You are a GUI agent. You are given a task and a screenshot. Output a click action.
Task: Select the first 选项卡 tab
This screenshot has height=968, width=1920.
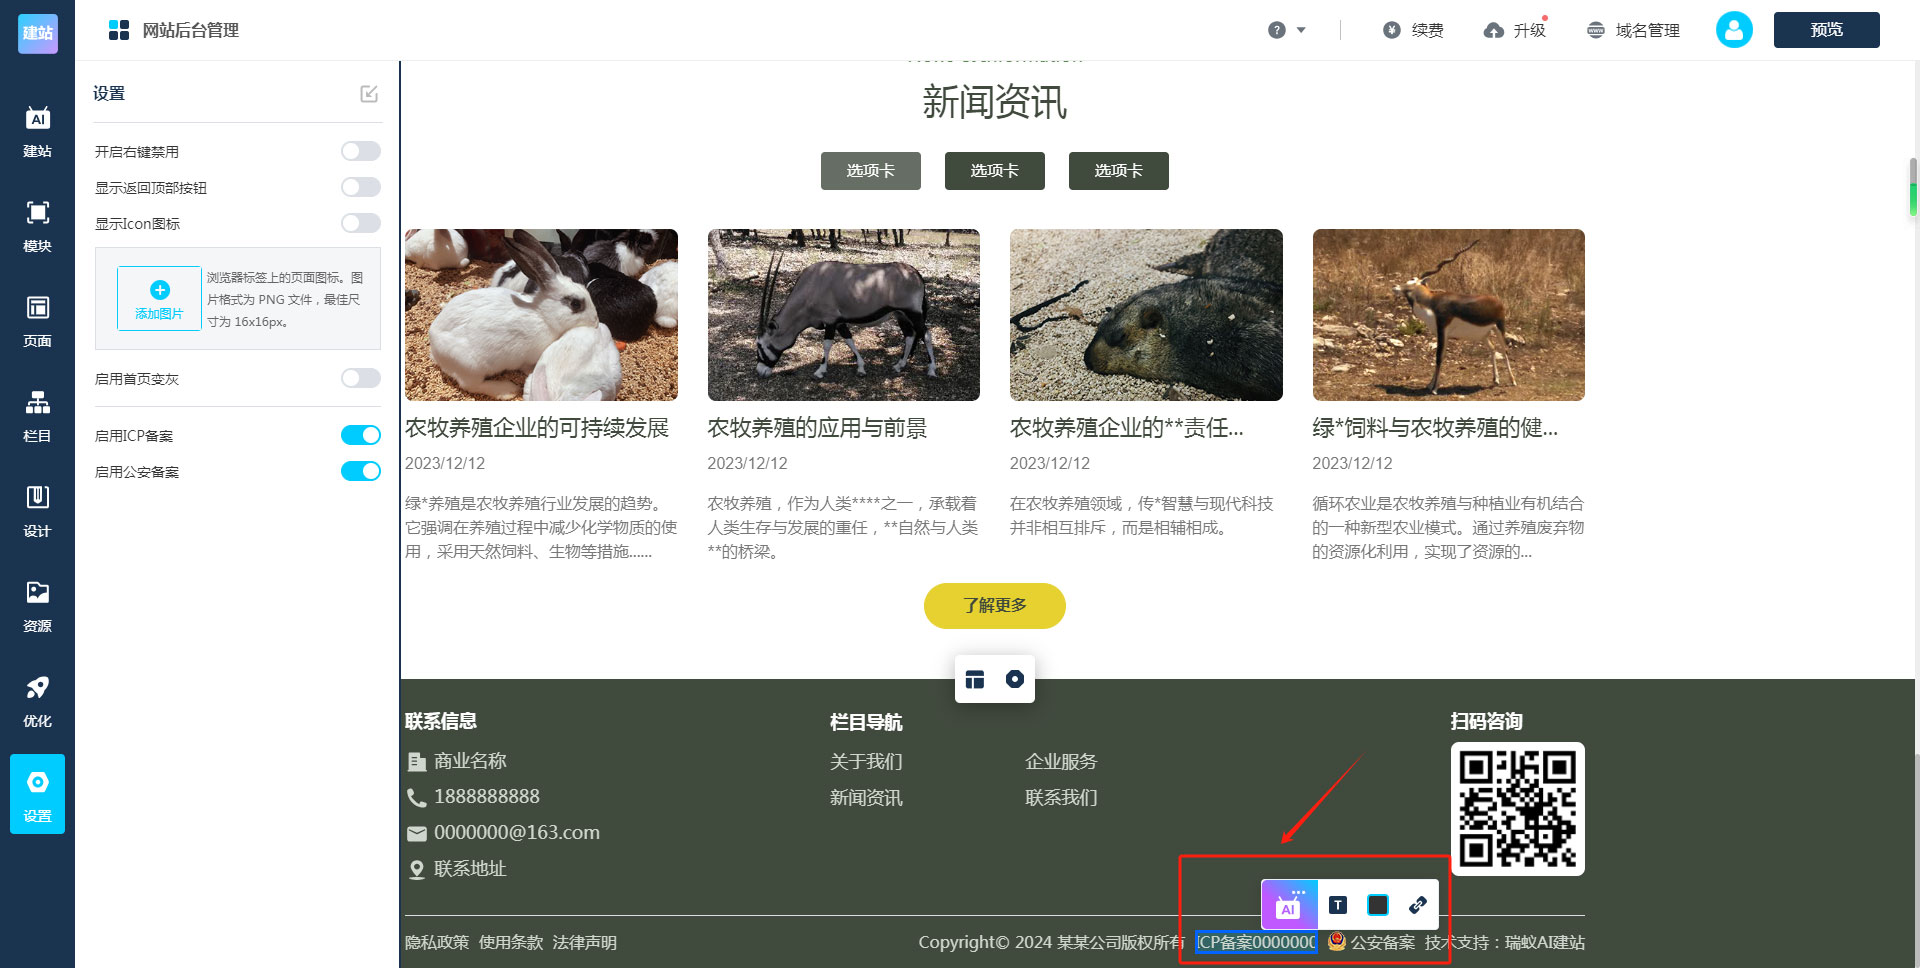tap(871, 171)
